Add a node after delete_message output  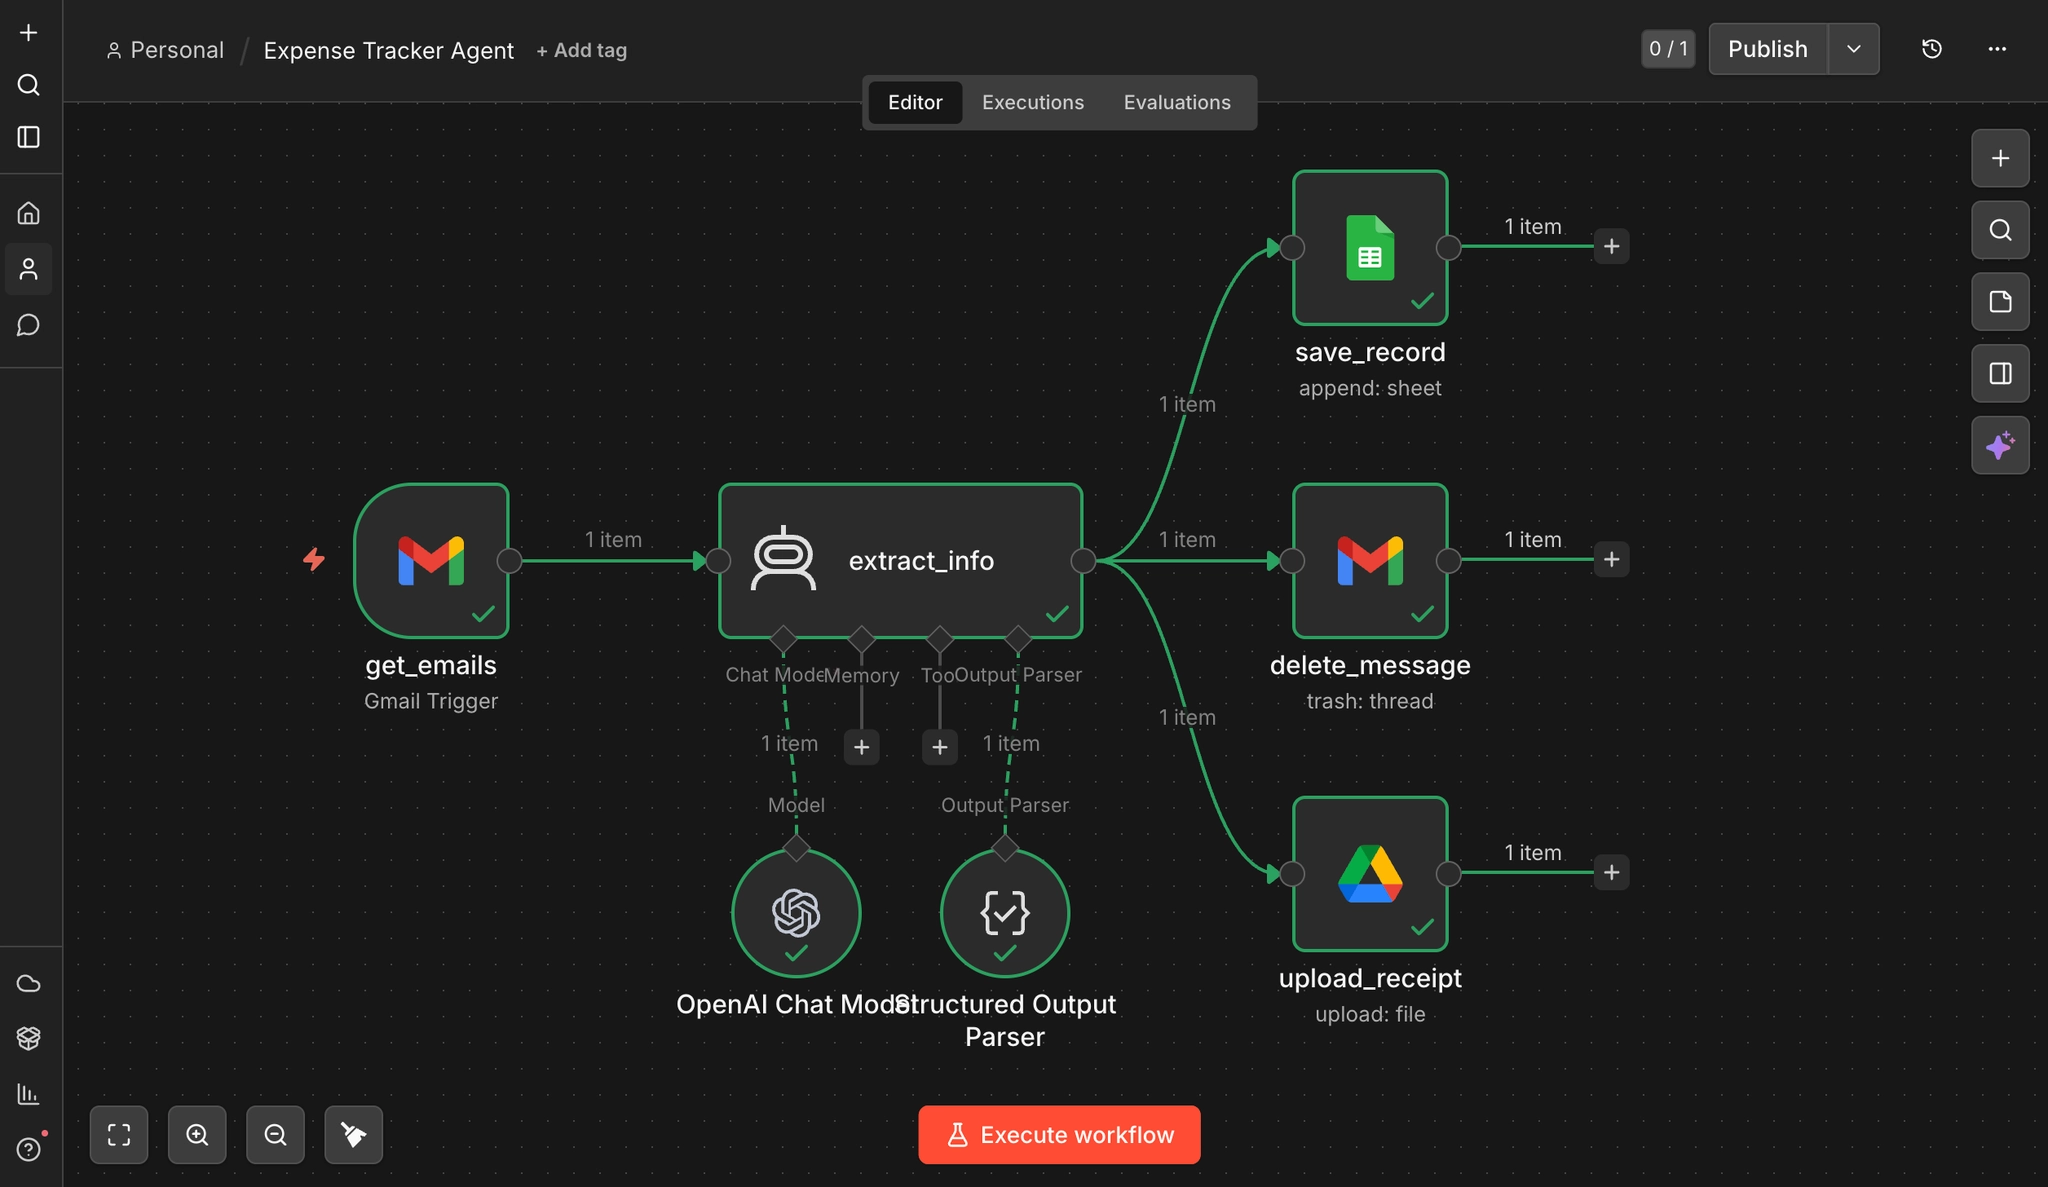(x=1612, y=559)
